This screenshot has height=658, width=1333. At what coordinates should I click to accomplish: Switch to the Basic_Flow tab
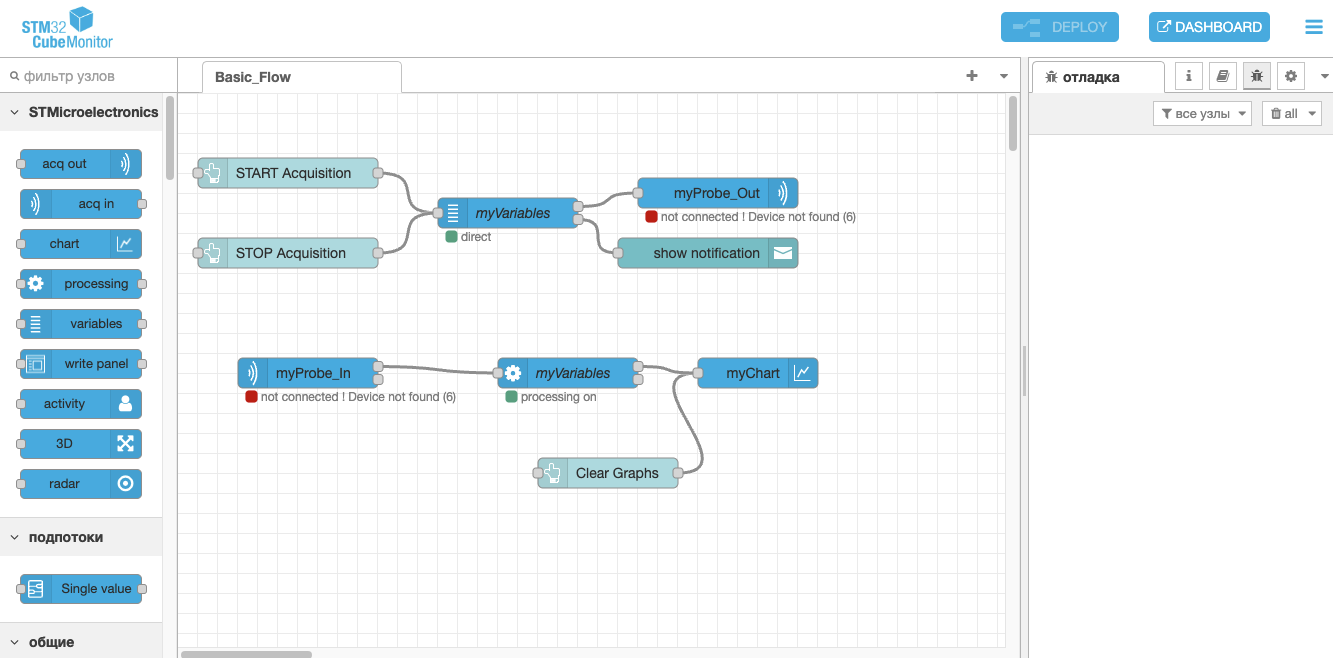point(301,77)
